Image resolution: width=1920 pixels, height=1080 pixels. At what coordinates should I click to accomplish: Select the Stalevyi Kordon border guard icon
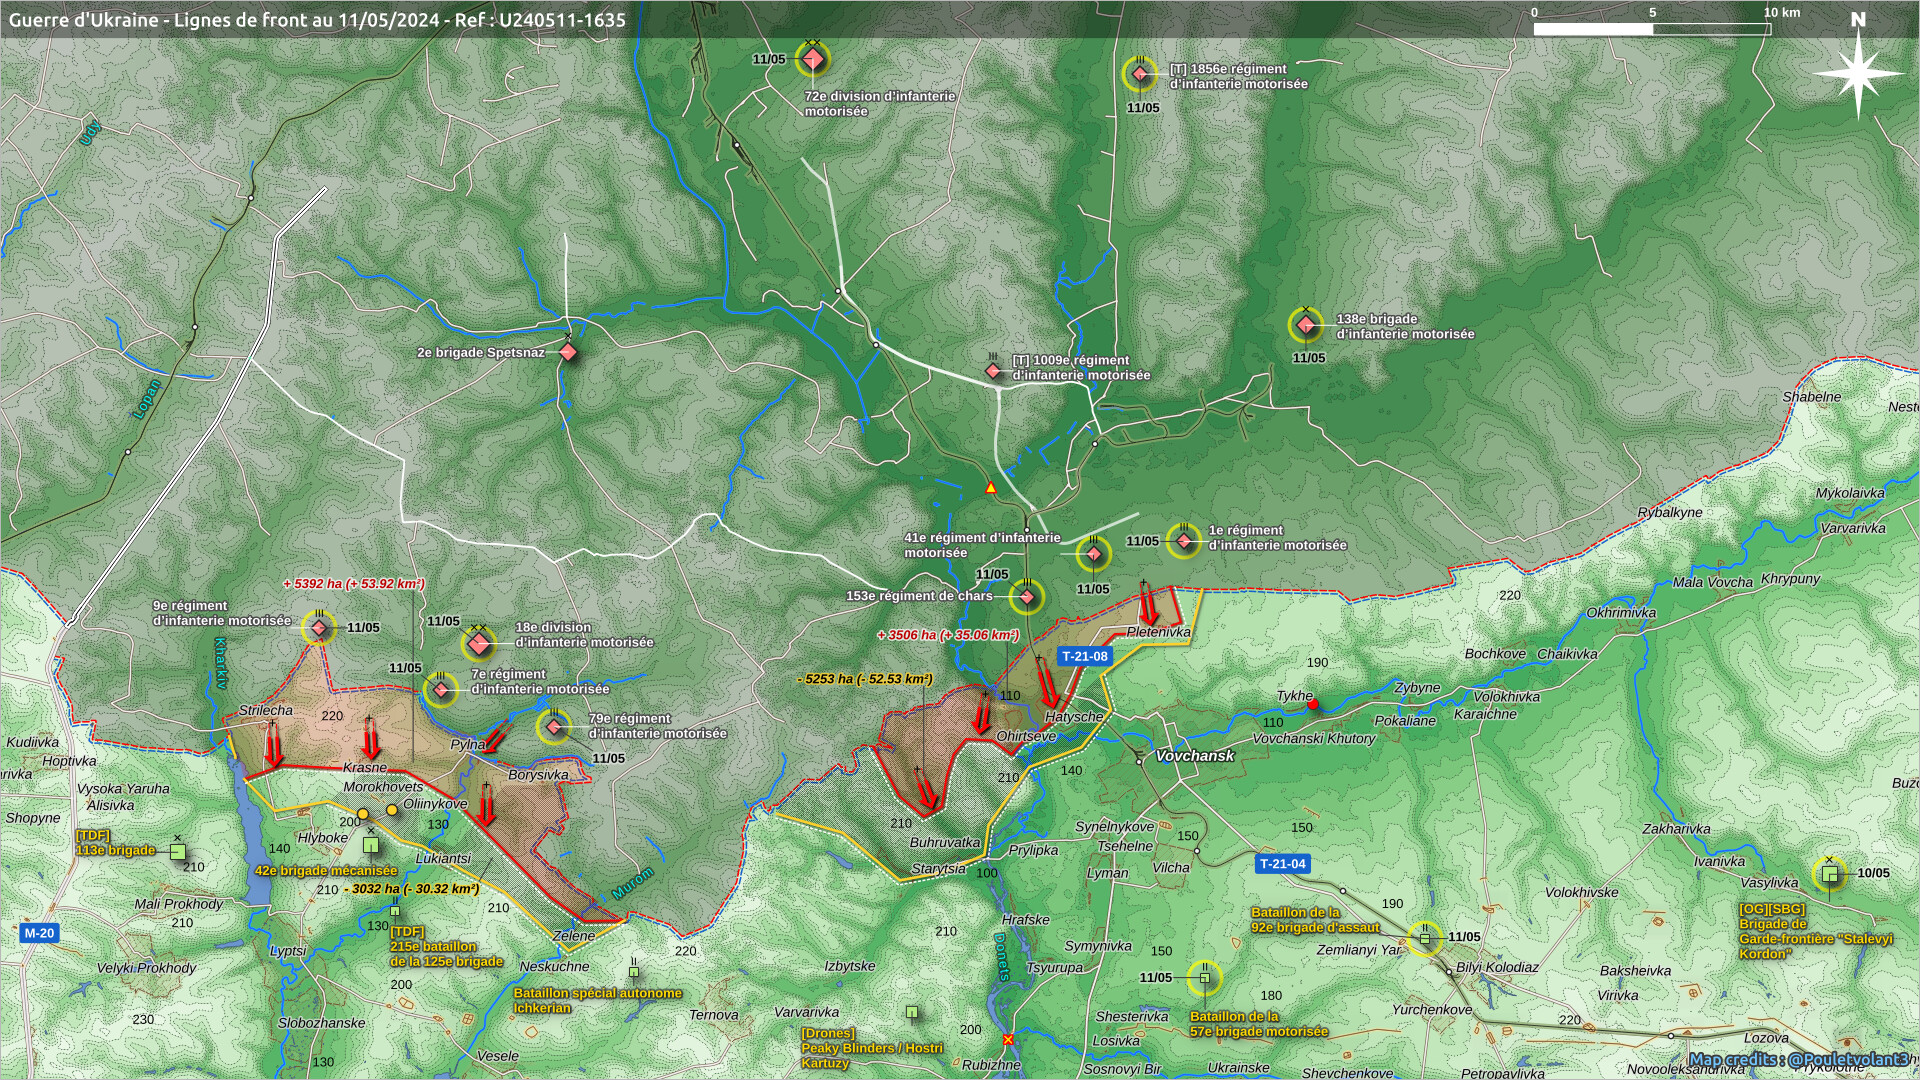(1830, 874)
